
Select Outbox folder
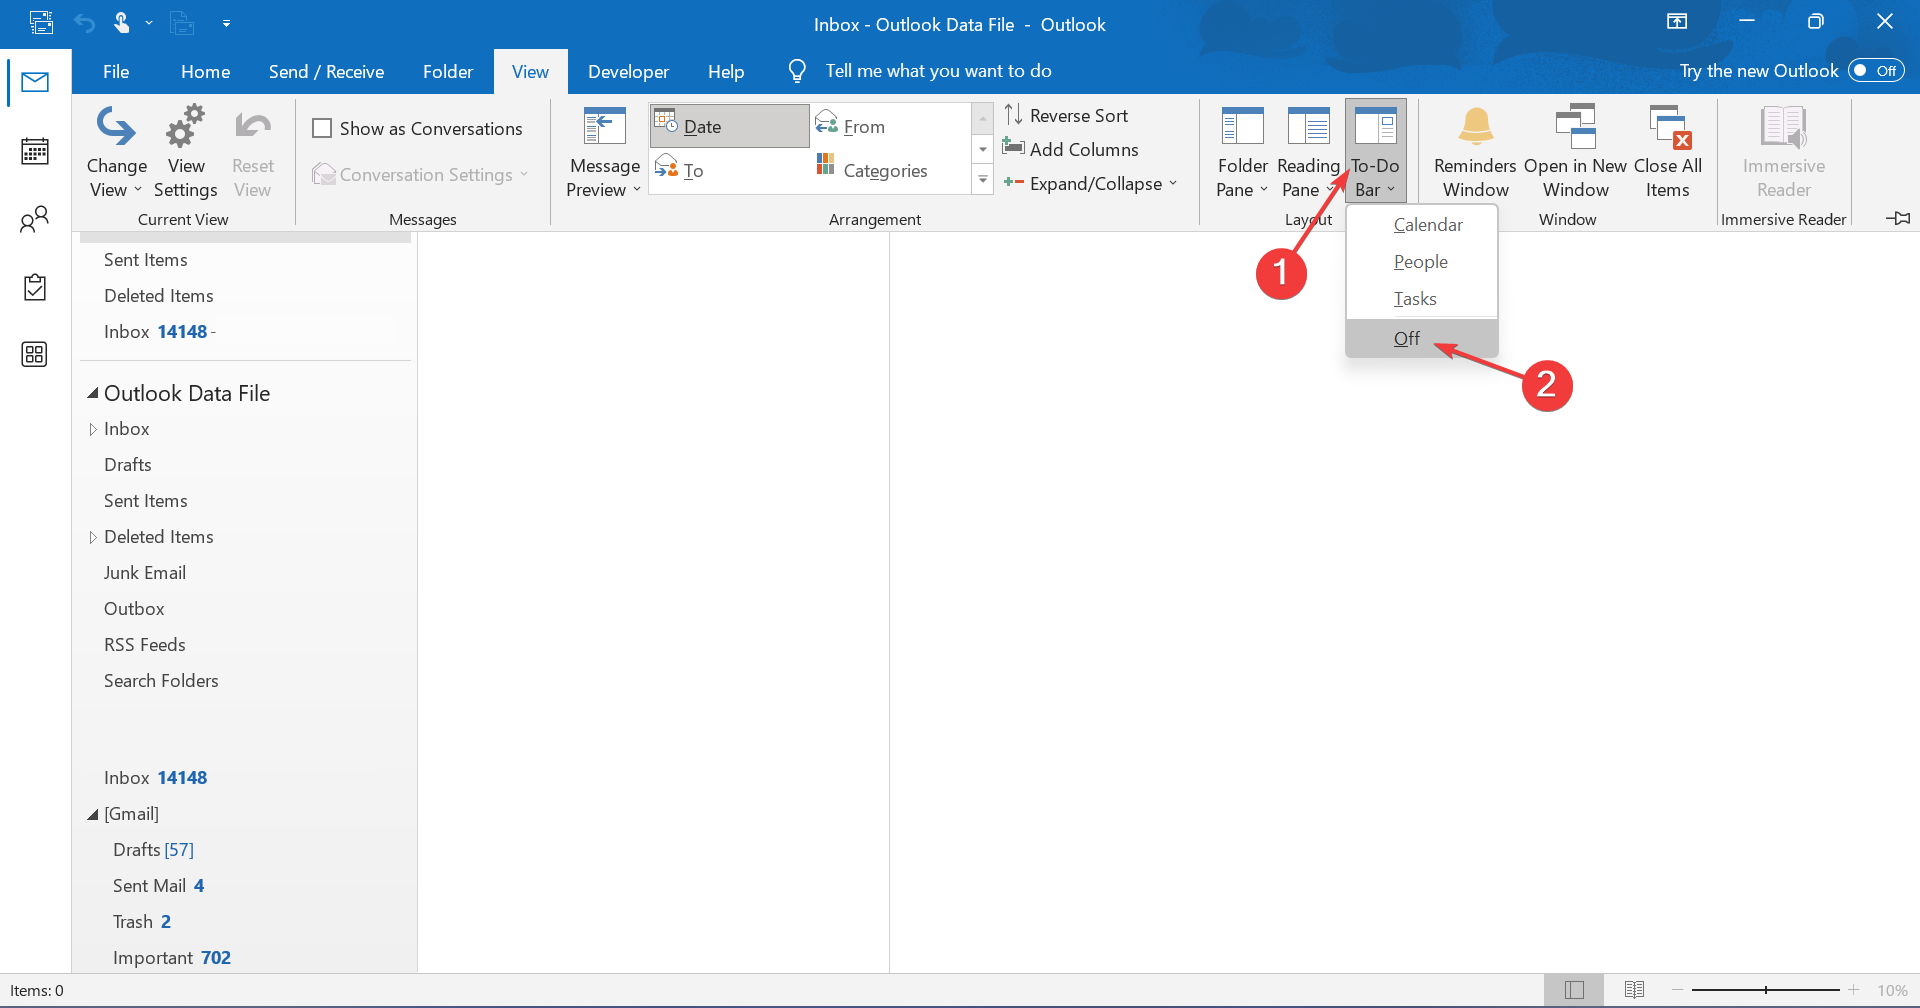(134, 609)
